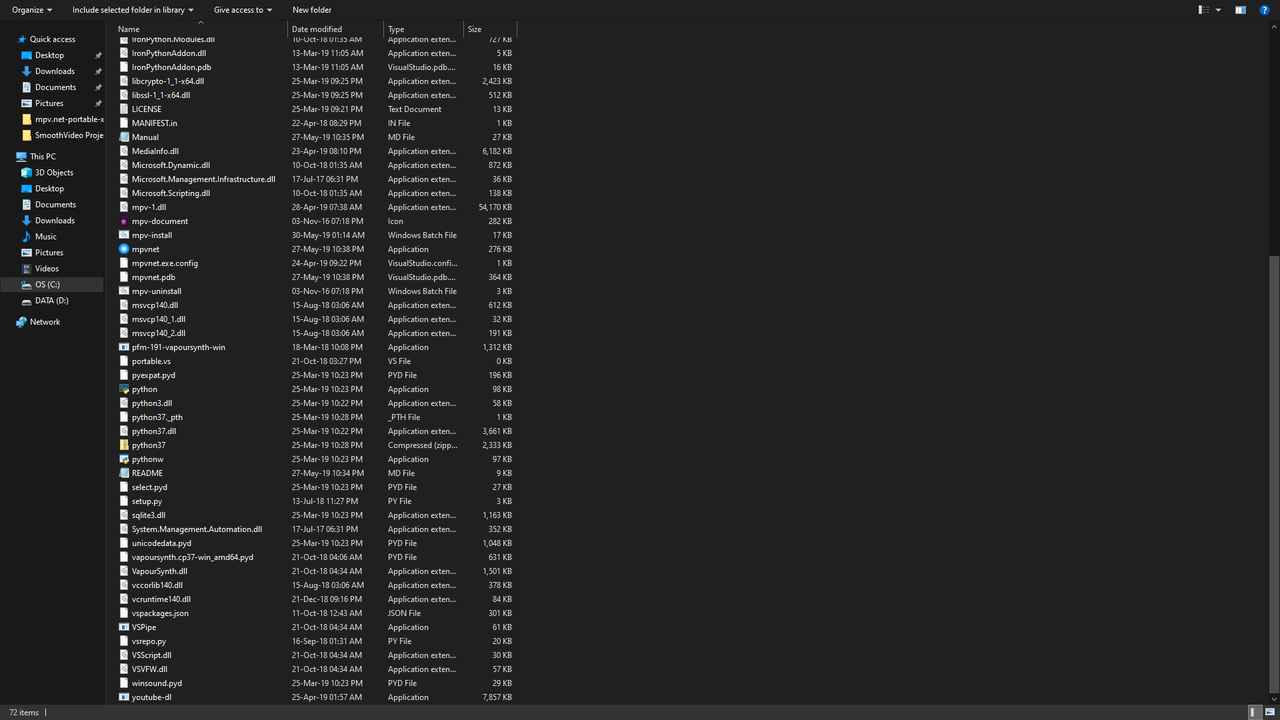Image resolution: width=1280 pixels, height=720 pixels.
Task: Select the sqlite3.dll file name
Action: click(149, 515)
